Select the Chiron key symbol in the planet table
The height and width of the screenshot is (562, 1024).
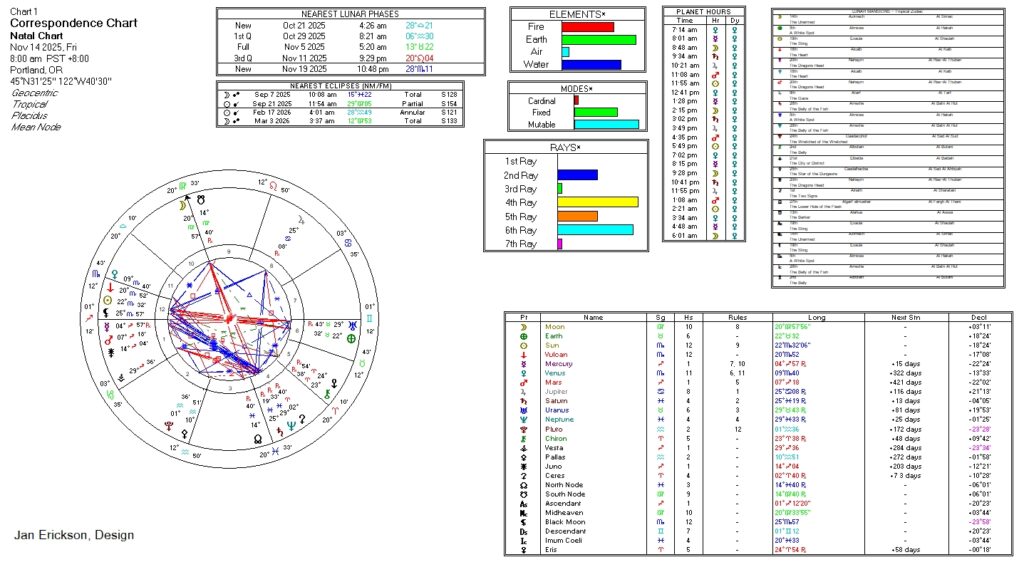point(523,437)
